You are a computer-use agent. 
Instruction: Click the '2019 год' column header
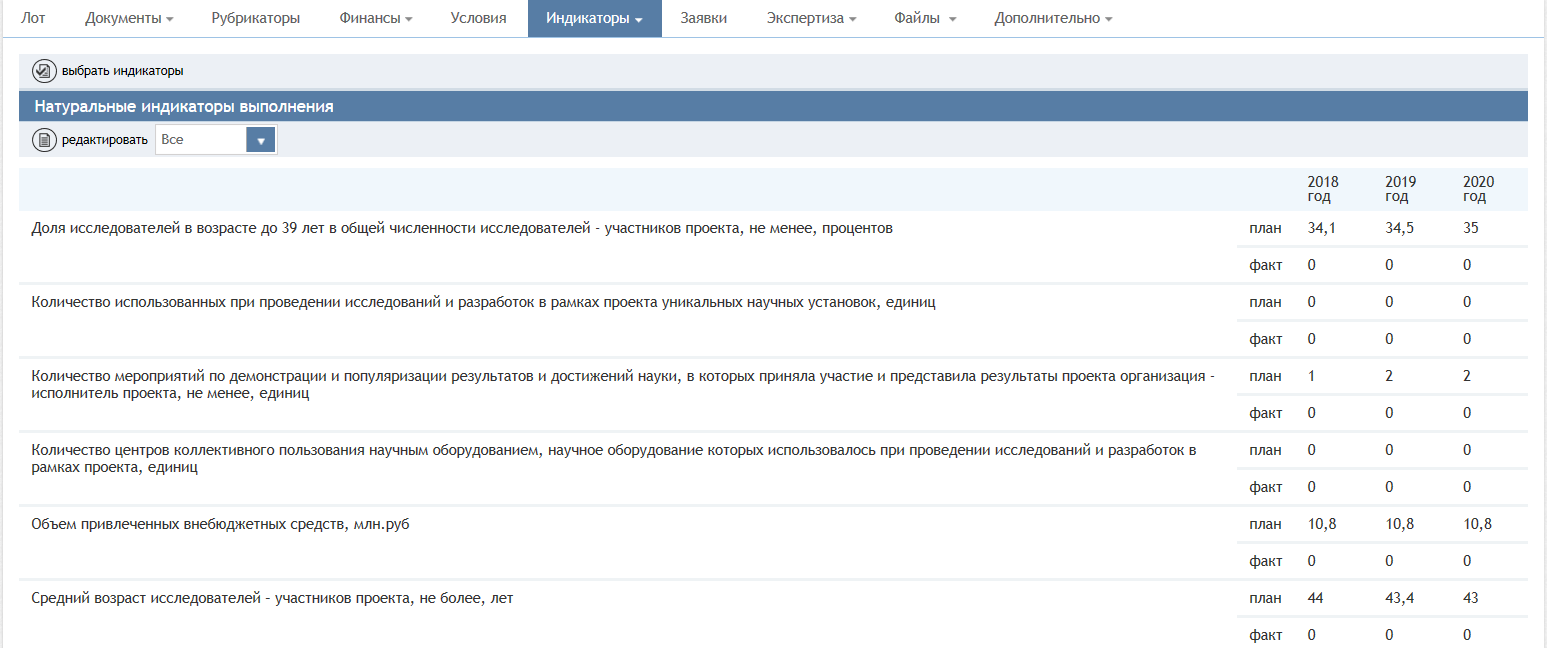pyautogui.click(x=1401, y=189)
